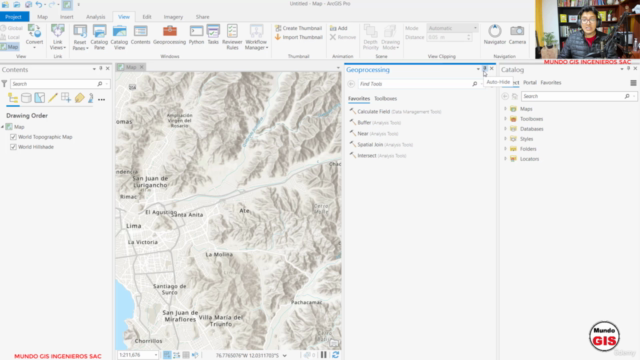
Task: Switch to Portal tab in Catalog
Action: (x=530, y=82)
